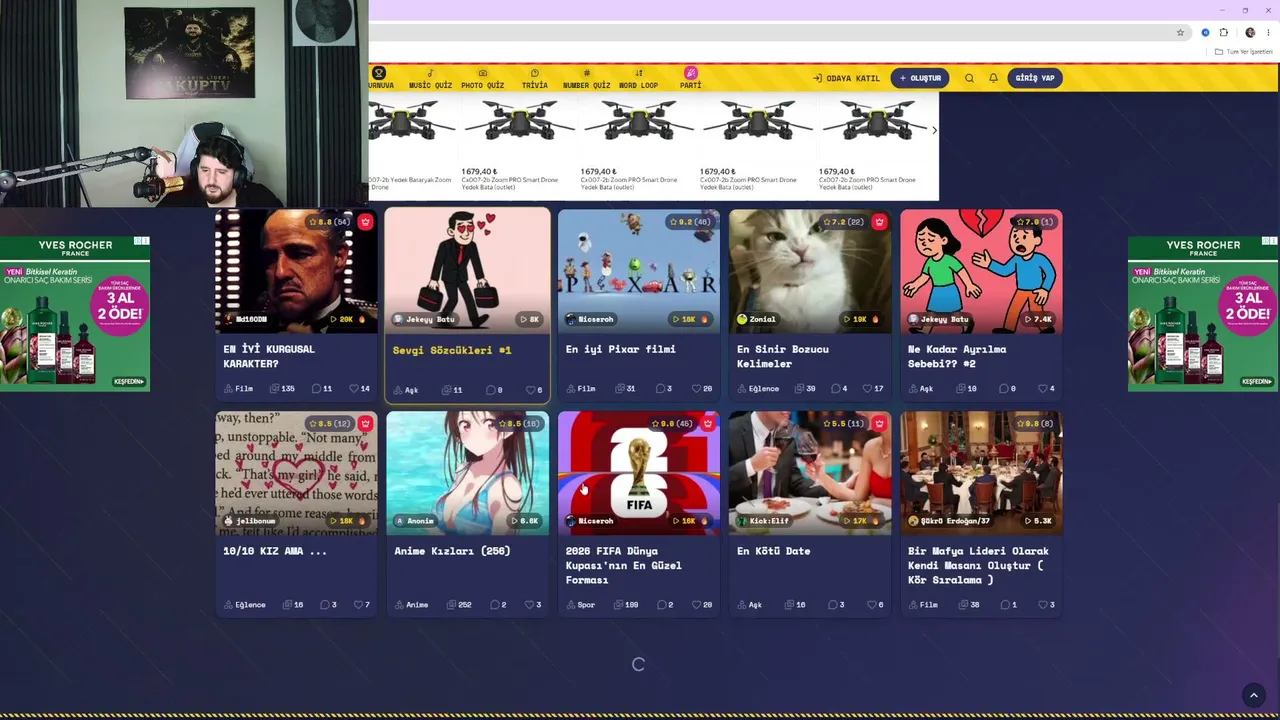Open the Parti tab
The image size is (1280, 720).
coord(690,79)
